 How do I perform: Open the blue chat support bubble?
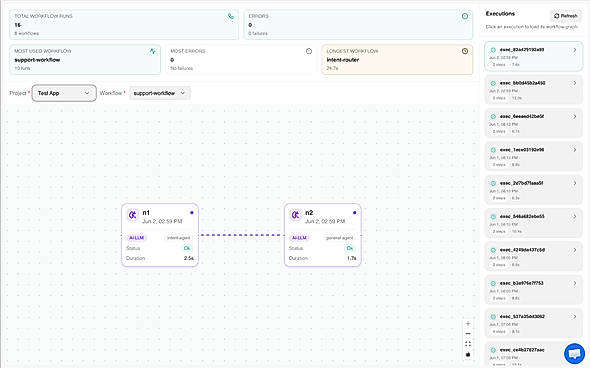pyautogui.click(x=575, y=354)
